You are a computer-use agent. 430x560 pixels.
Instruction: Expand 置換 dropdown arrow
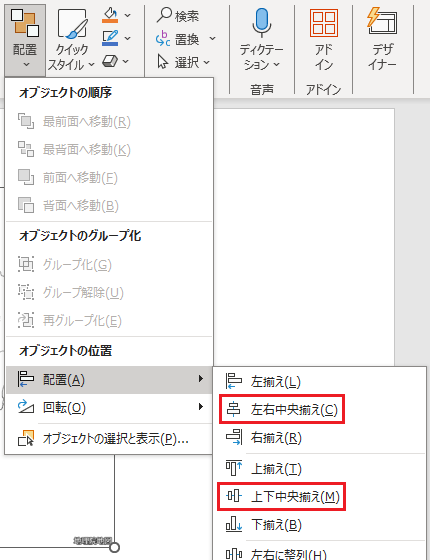click(212, 39)
